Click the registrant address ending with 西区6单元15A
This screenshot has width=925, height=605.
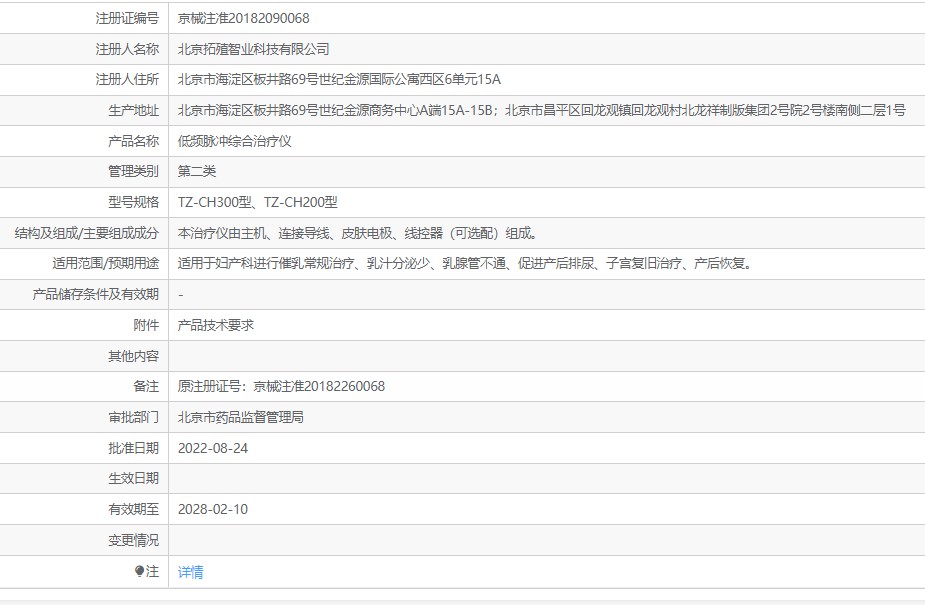[x=339, y=80]
